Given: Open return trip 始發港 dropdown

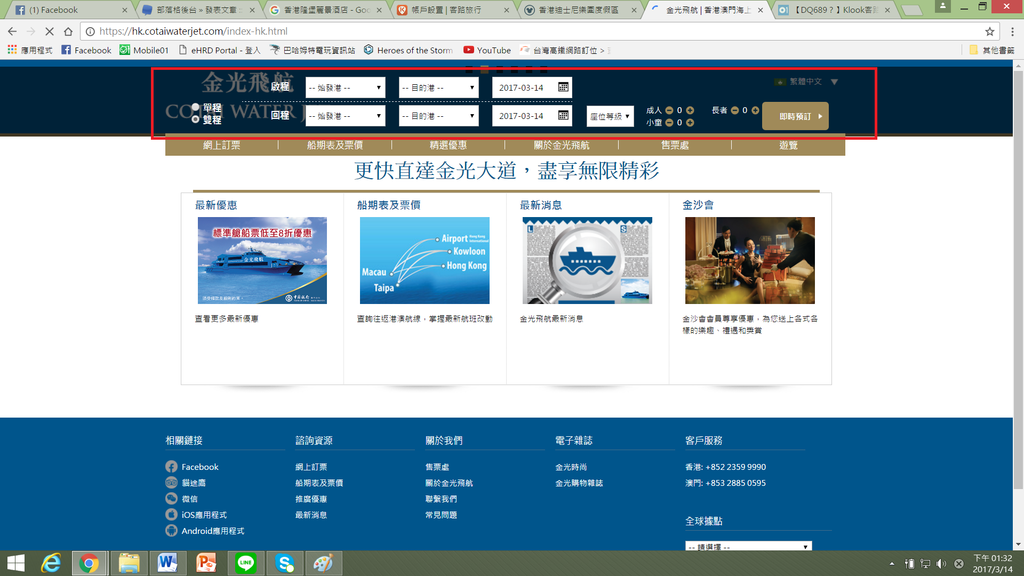Looking at the screenshot, I should tap(345, 116).
